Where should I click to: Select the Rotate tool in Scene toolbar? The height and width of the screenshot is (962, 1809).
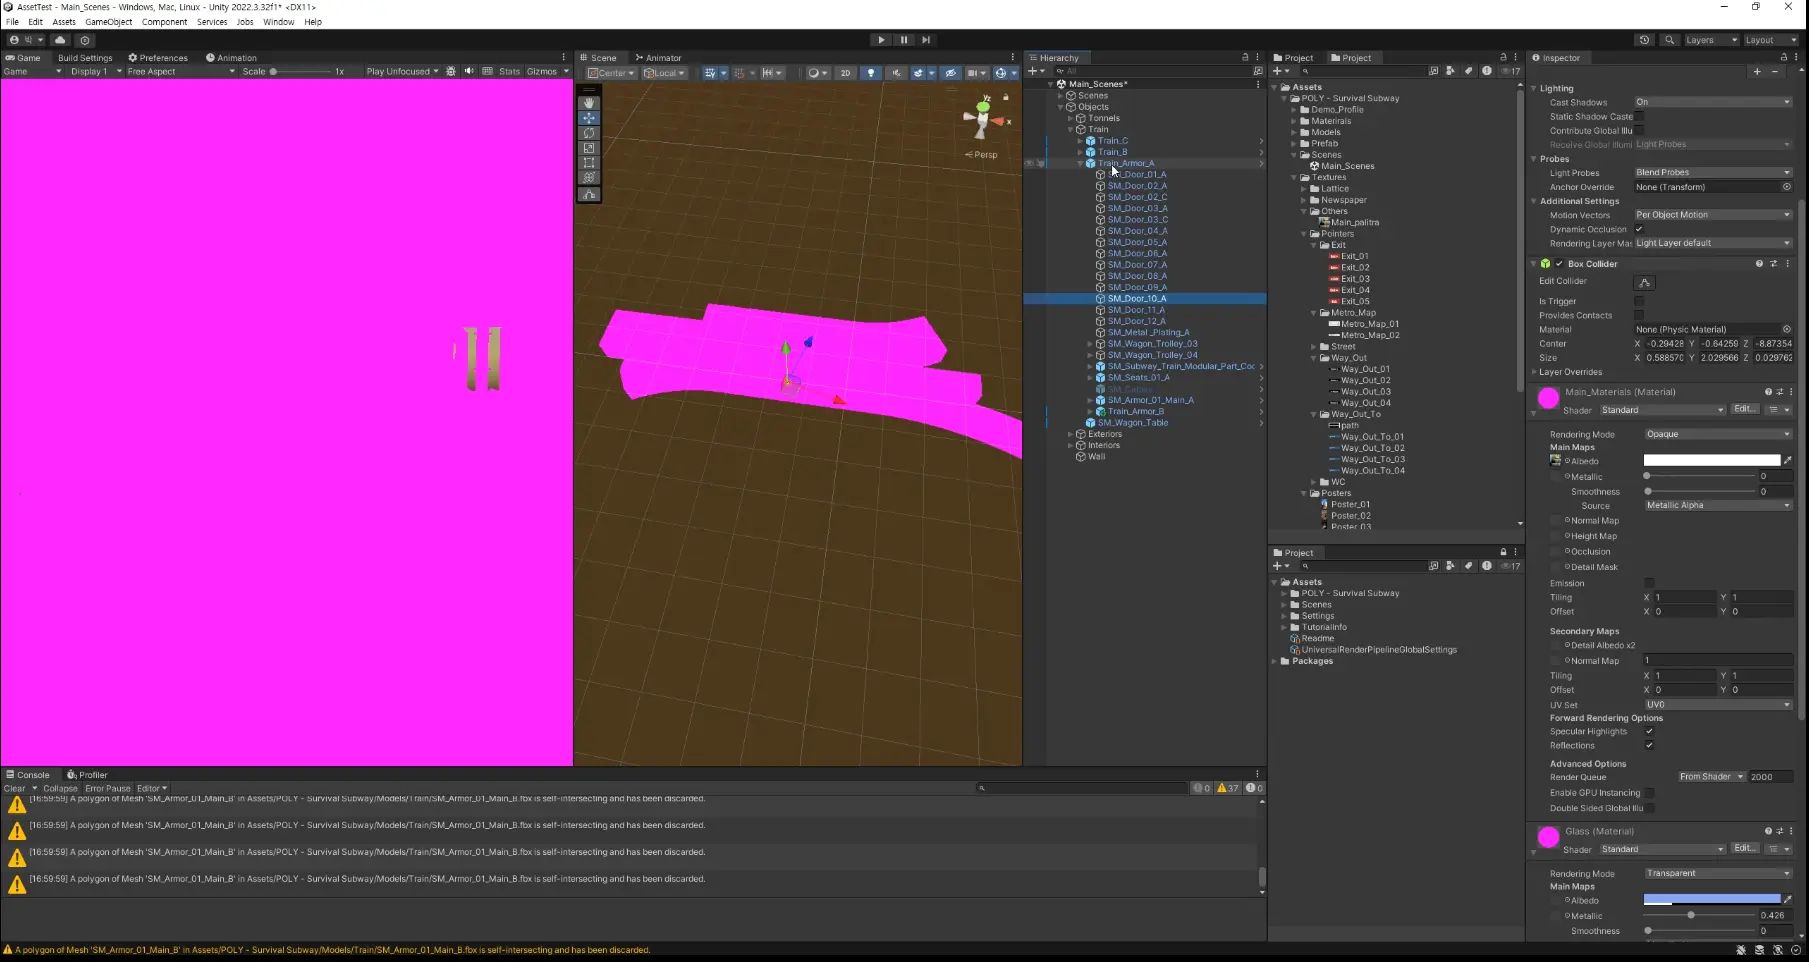(x=589, y=133)
